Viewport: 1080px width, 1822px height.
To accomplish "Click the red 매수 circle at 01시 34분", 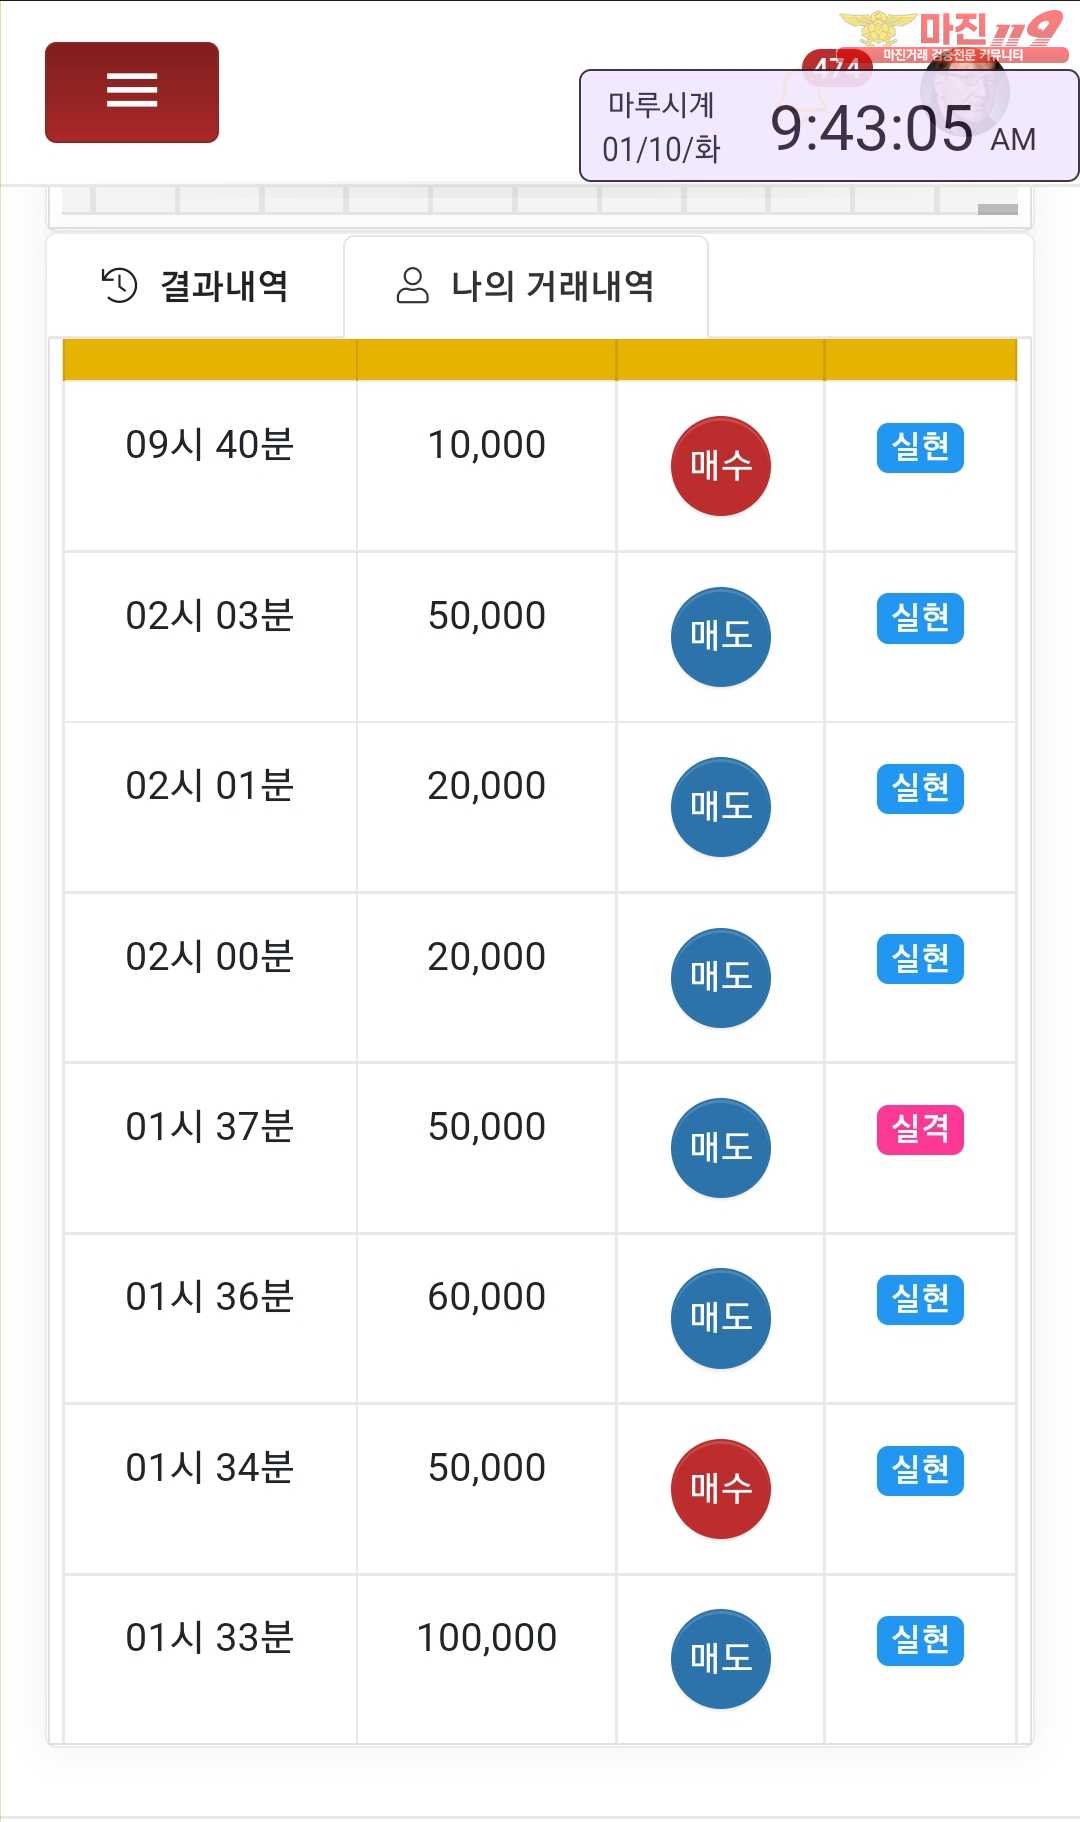I will coord(720,1488).
